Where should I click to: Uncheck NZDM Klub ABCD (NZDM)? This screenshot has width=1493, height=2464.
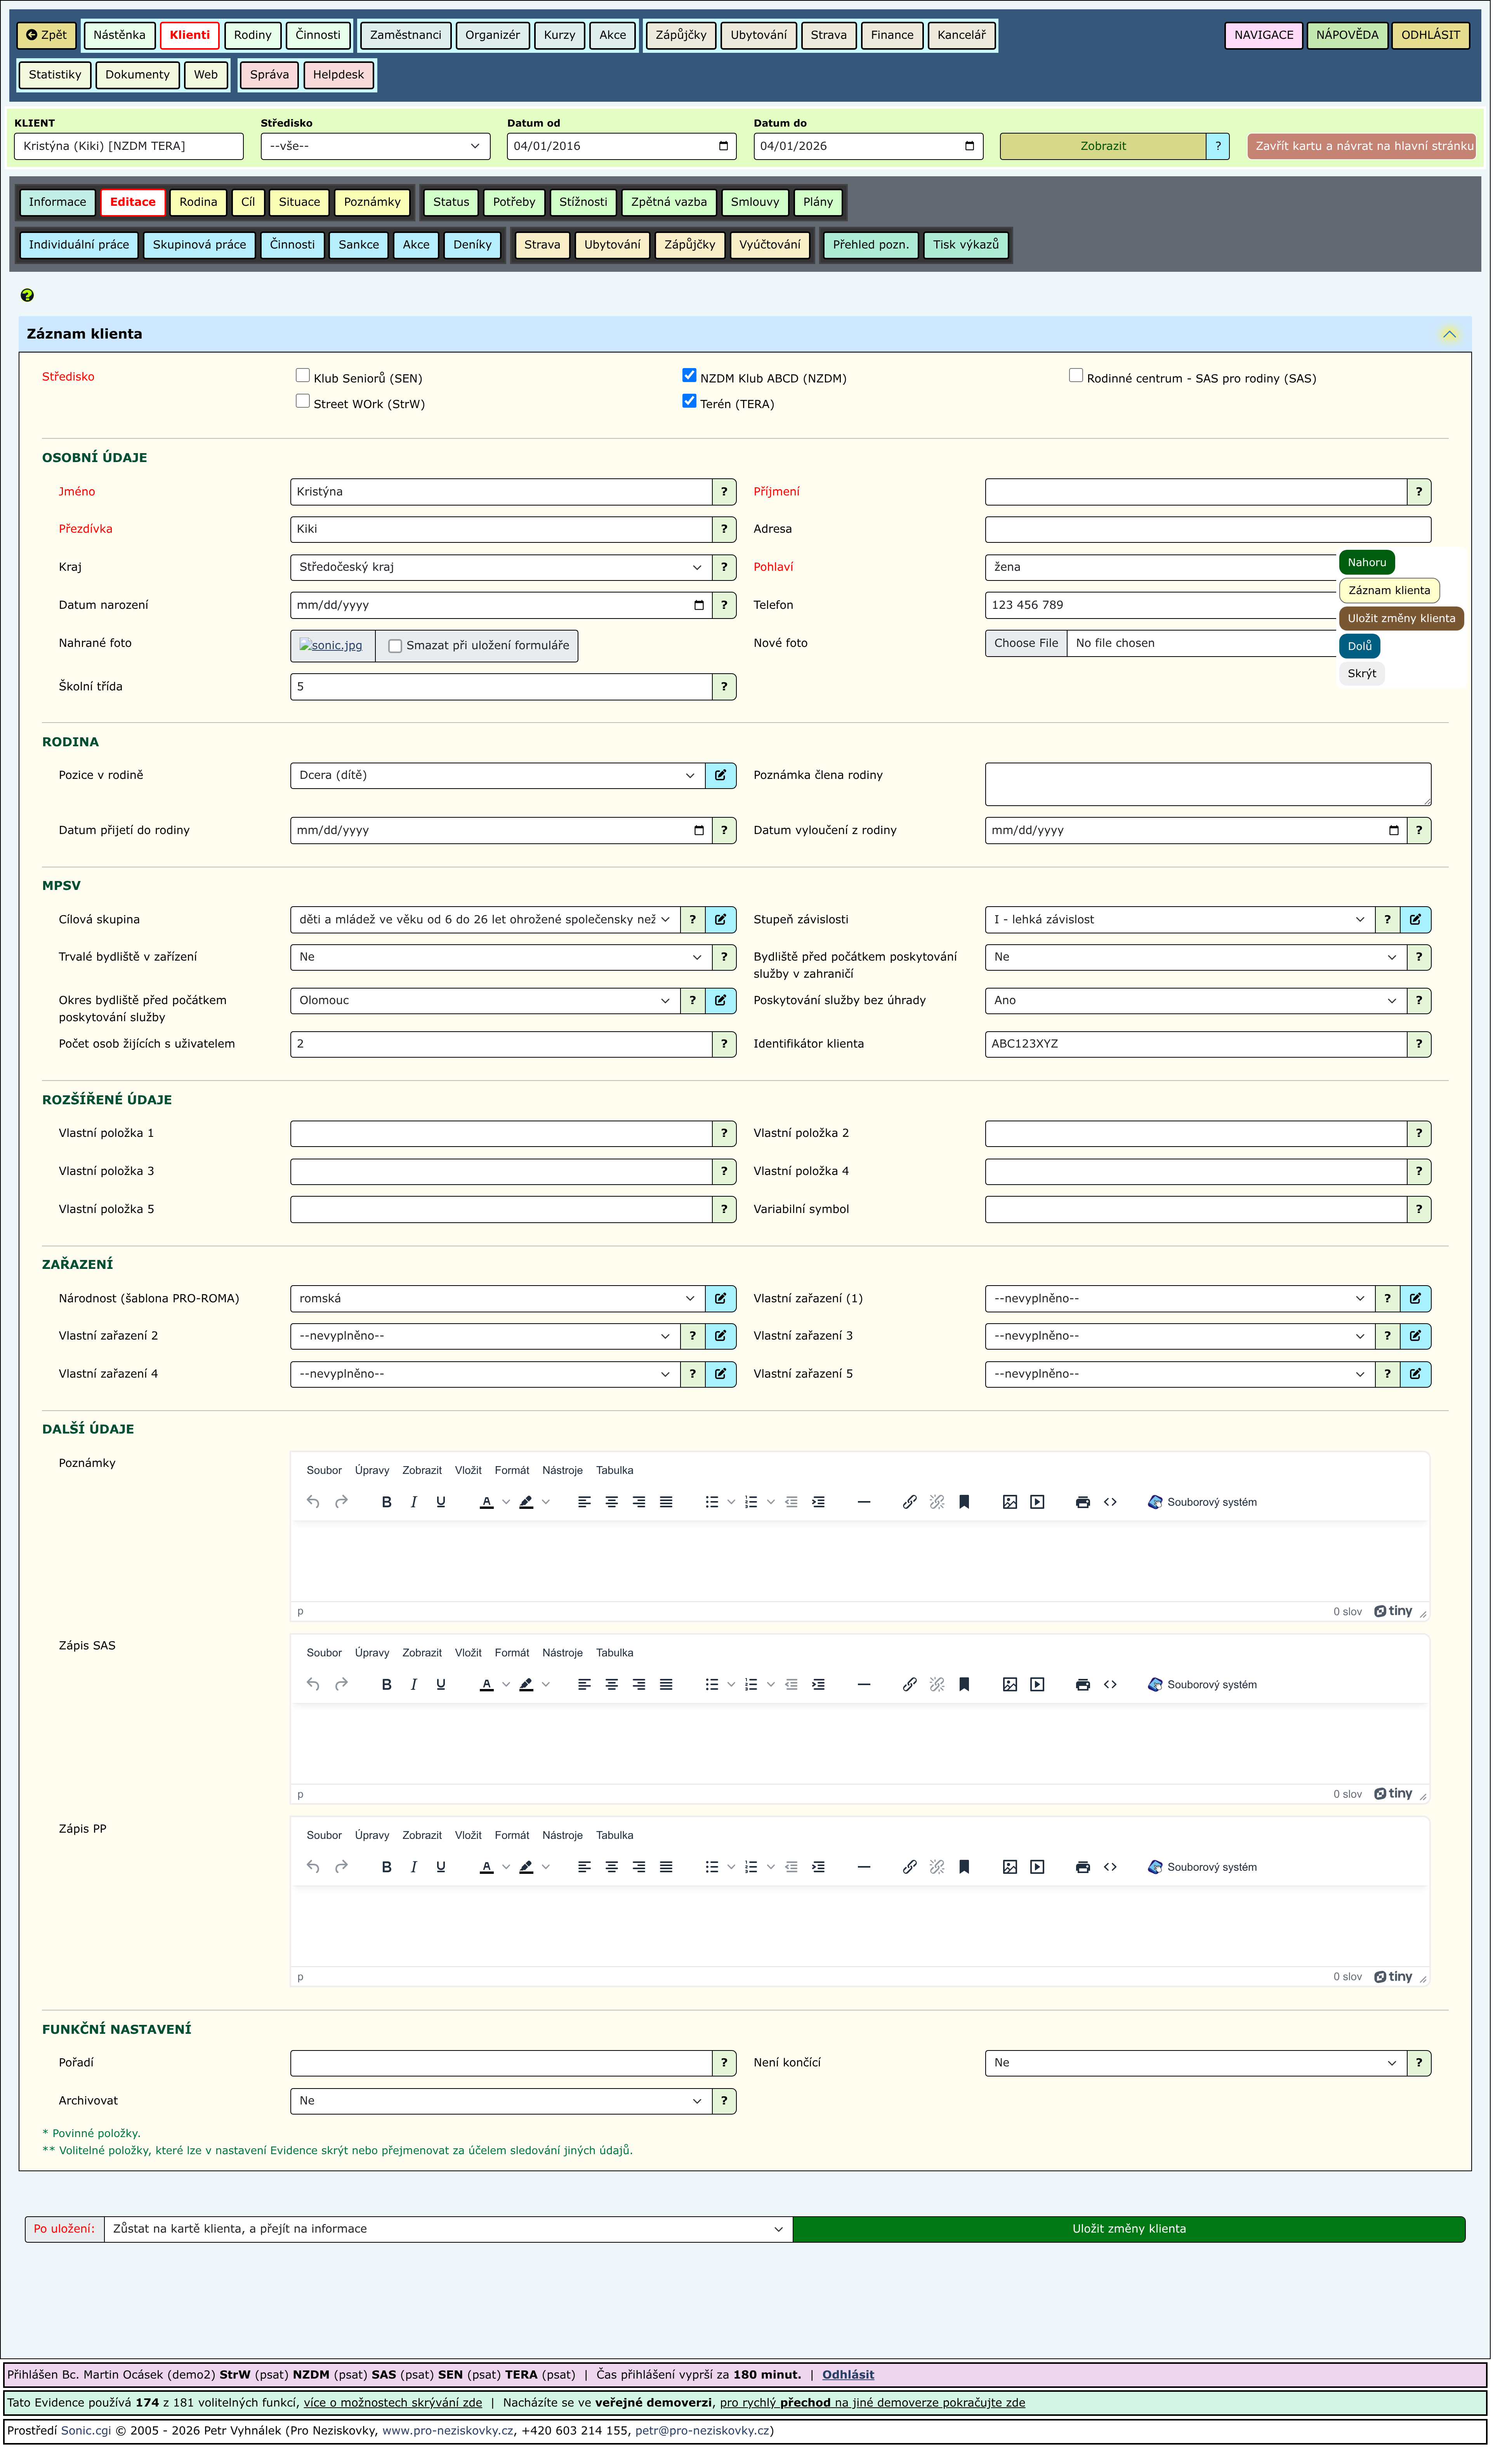[x=689, y=376]
